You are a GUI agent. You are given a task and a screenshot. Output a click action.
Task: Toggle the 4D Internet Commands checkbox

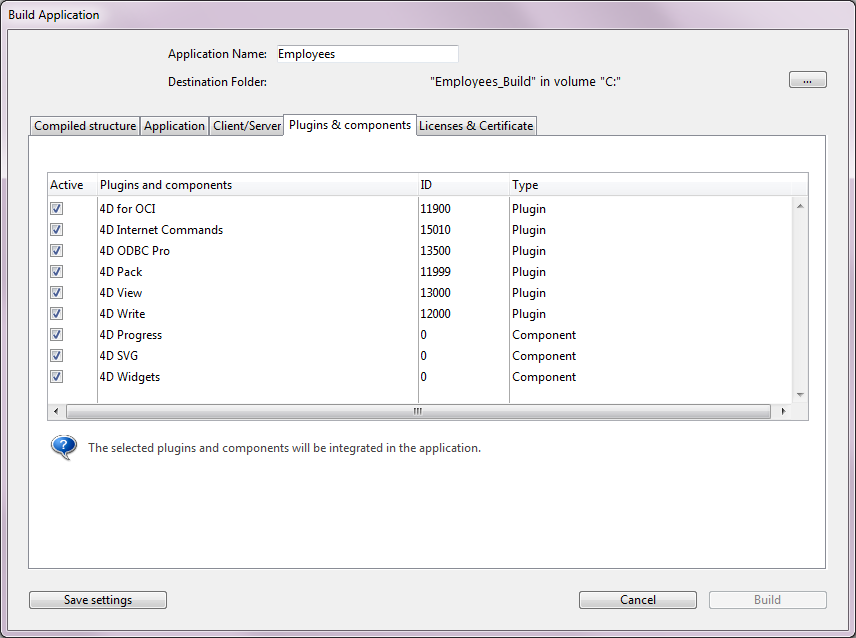(57, 230)
